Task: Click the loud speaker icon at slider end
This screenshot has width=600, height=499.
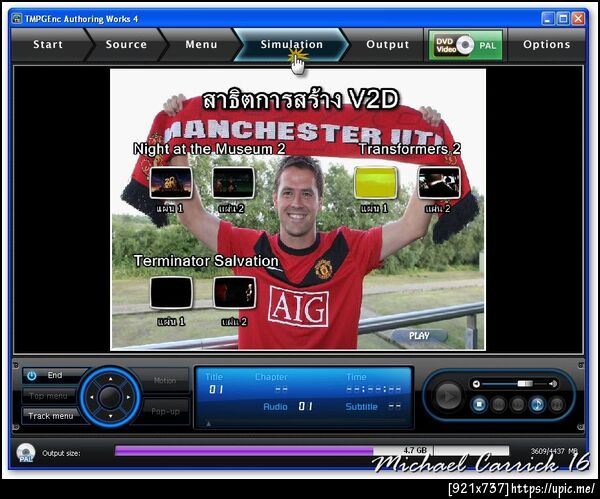Action: pos(553,383)
